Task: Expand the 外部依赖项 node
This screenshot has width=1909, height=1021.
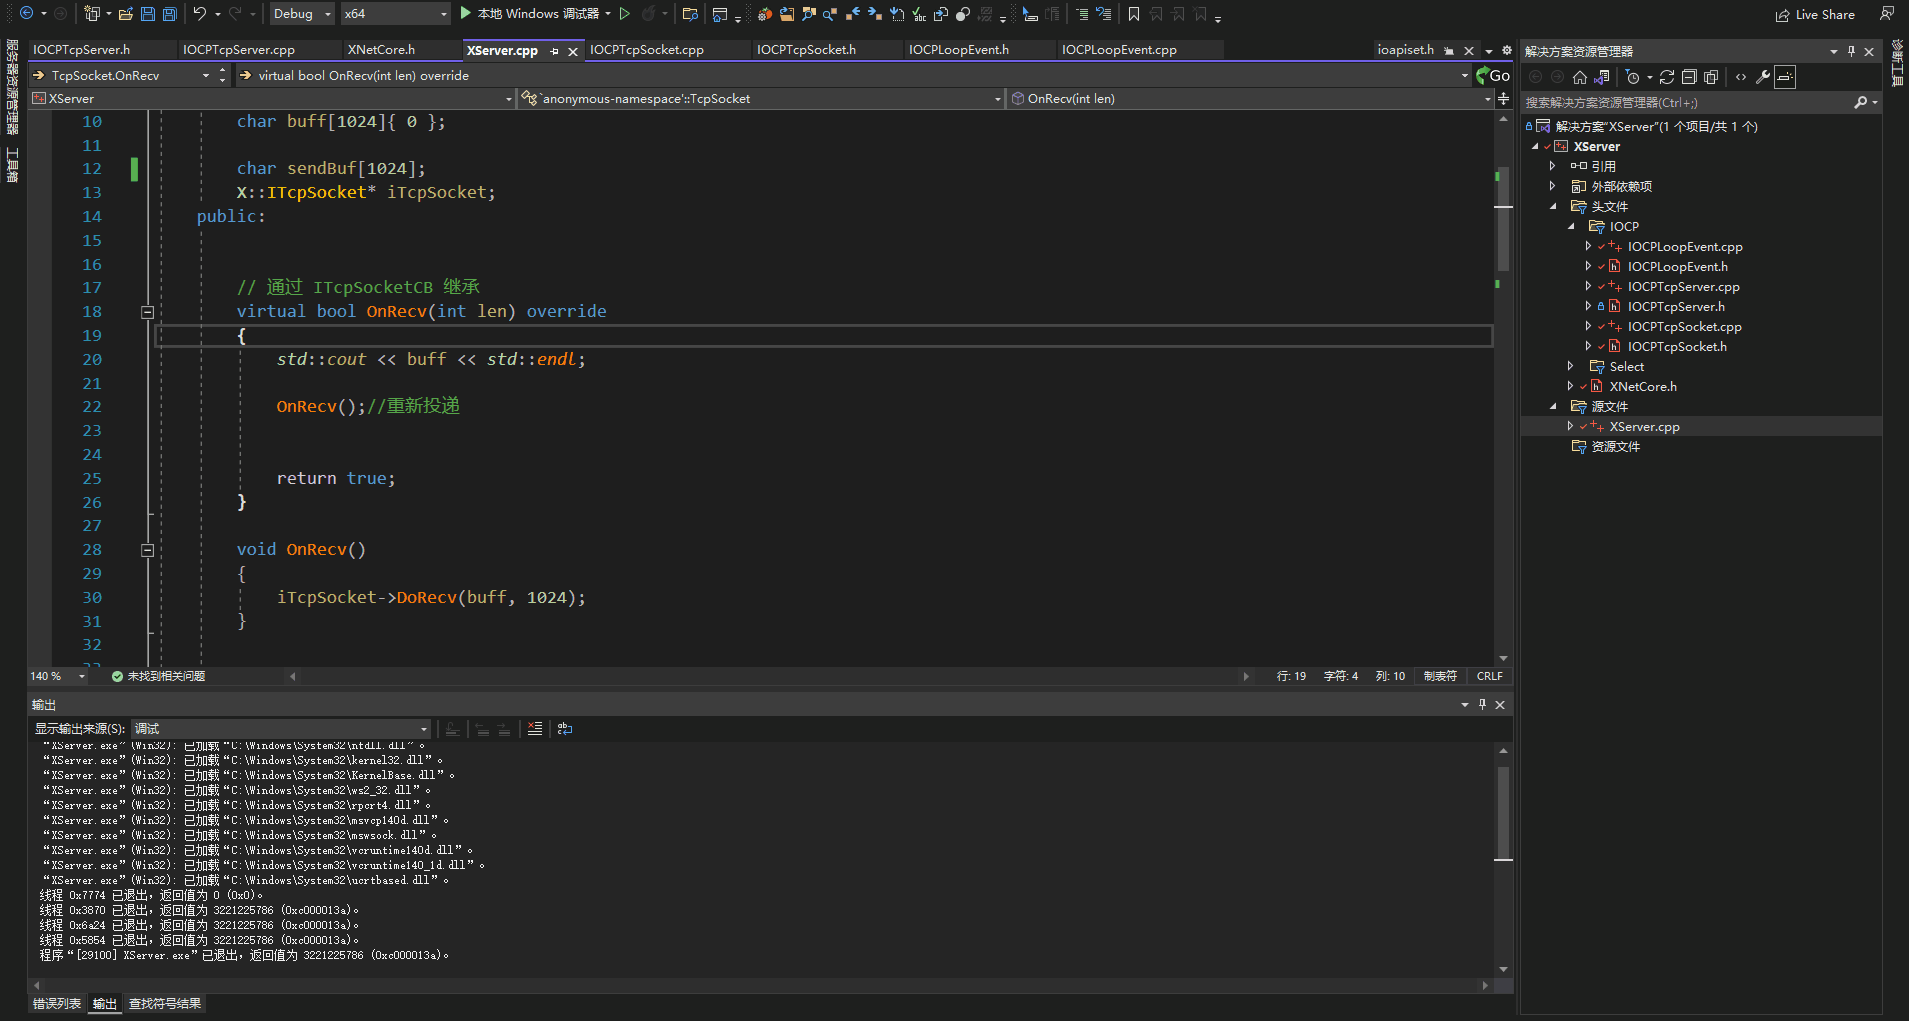Action: (1553, 186)
